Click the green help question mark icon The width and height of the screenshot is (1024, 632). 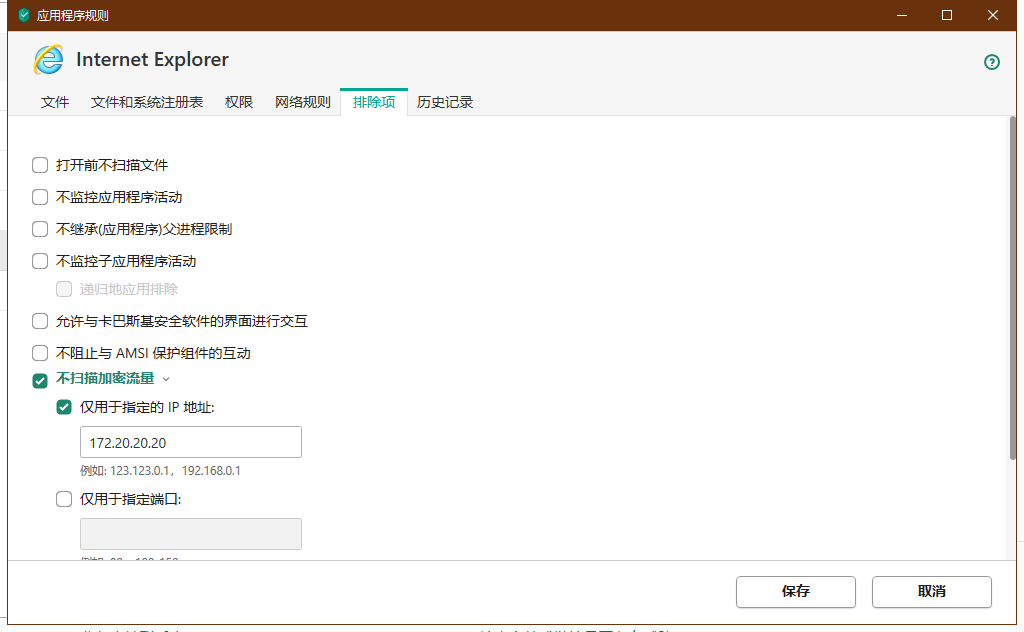[991, 62]
